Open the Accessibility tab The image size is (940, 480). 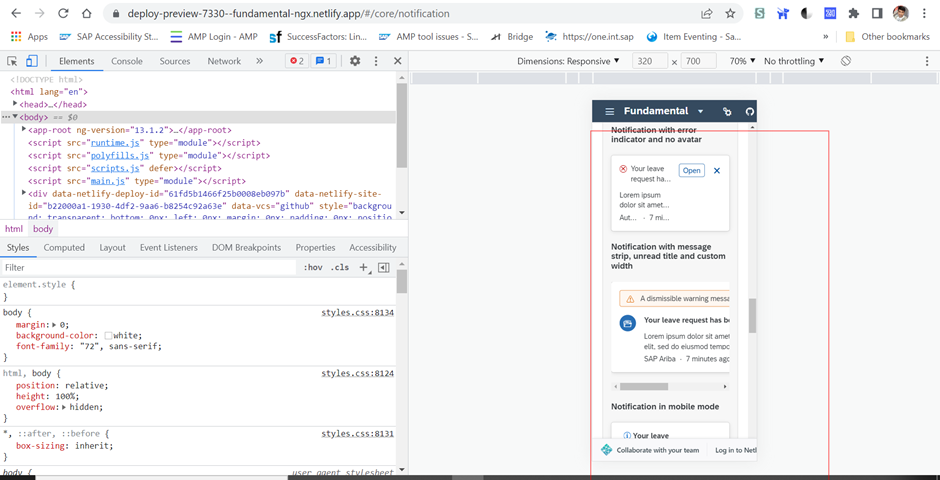coord(373,247)
